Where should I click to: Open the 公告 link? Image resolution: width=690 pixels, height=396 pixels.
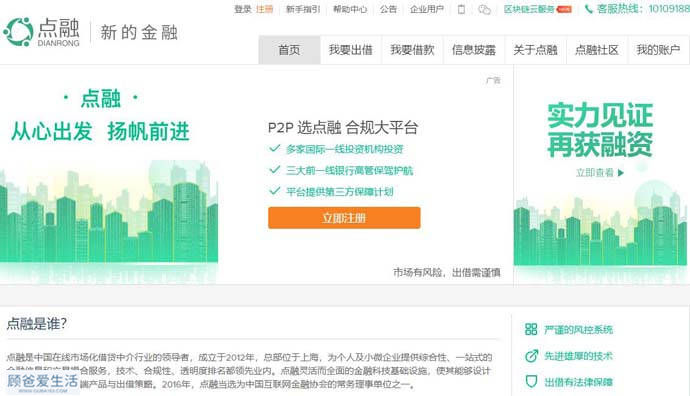(388, 9)
